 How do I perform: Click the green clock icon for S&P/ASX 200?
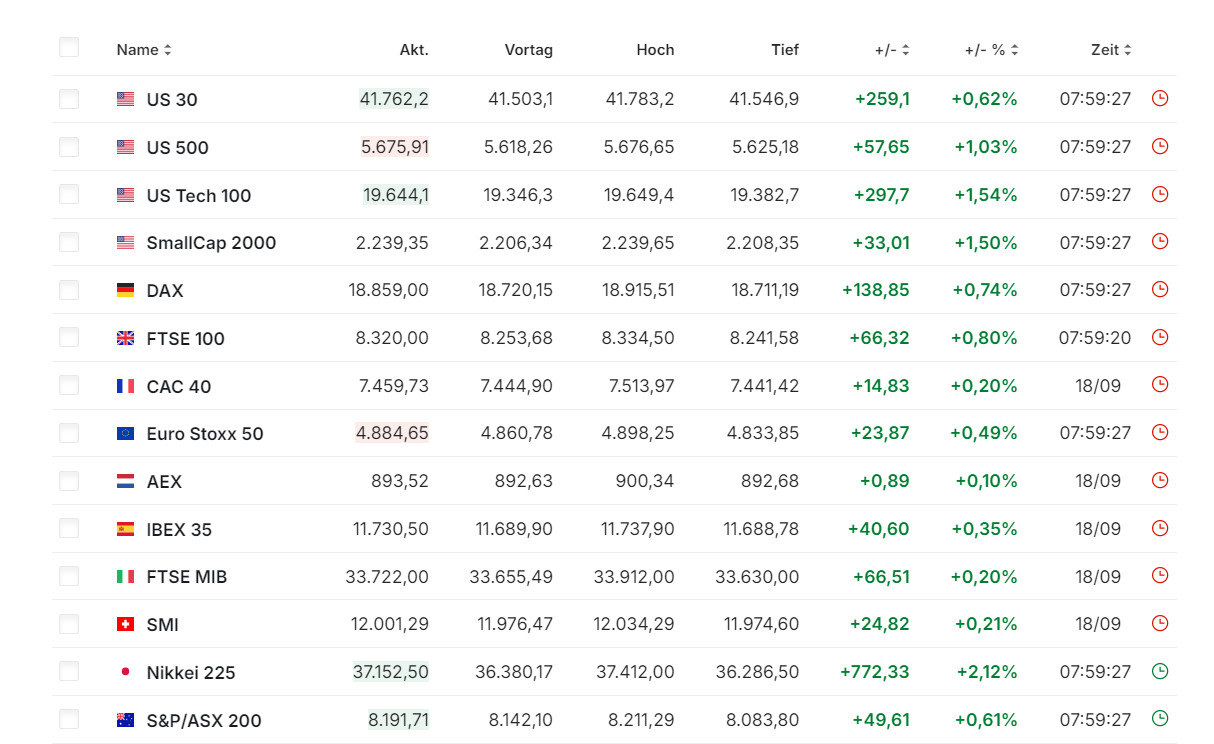1160,718
